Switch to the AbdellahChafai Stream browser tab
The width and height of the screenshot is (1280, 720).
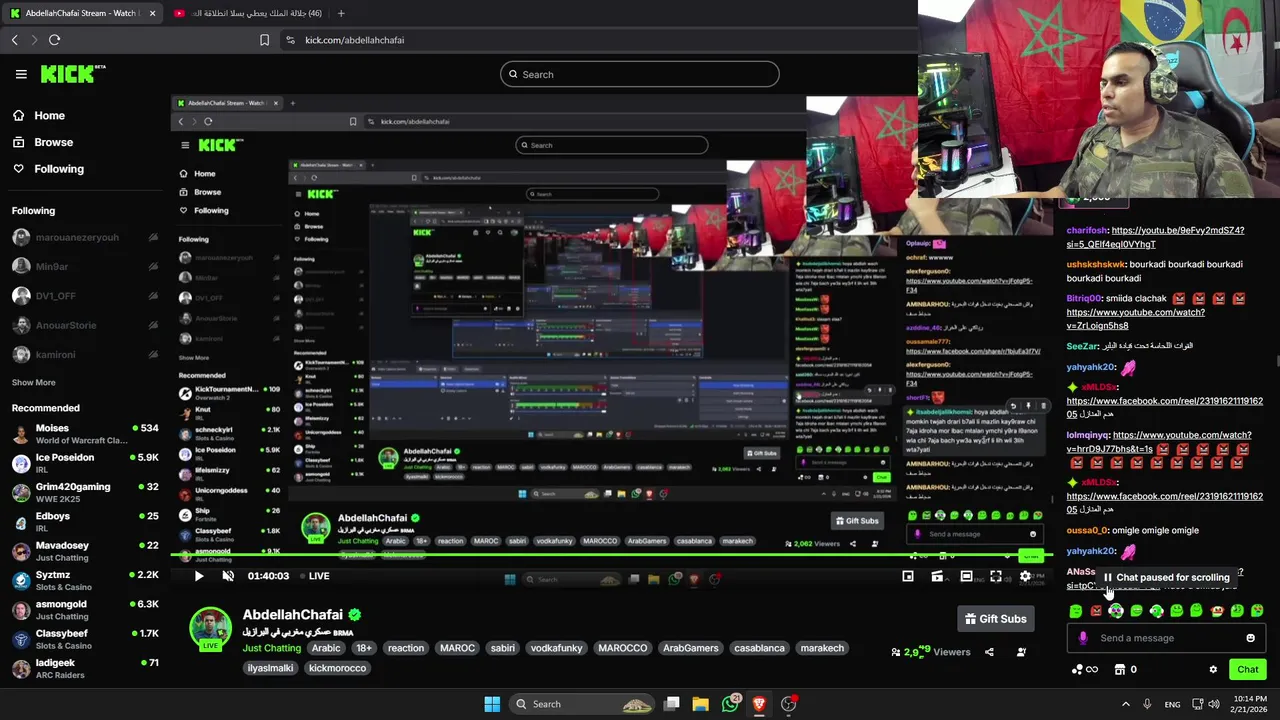tap(80, 13)
